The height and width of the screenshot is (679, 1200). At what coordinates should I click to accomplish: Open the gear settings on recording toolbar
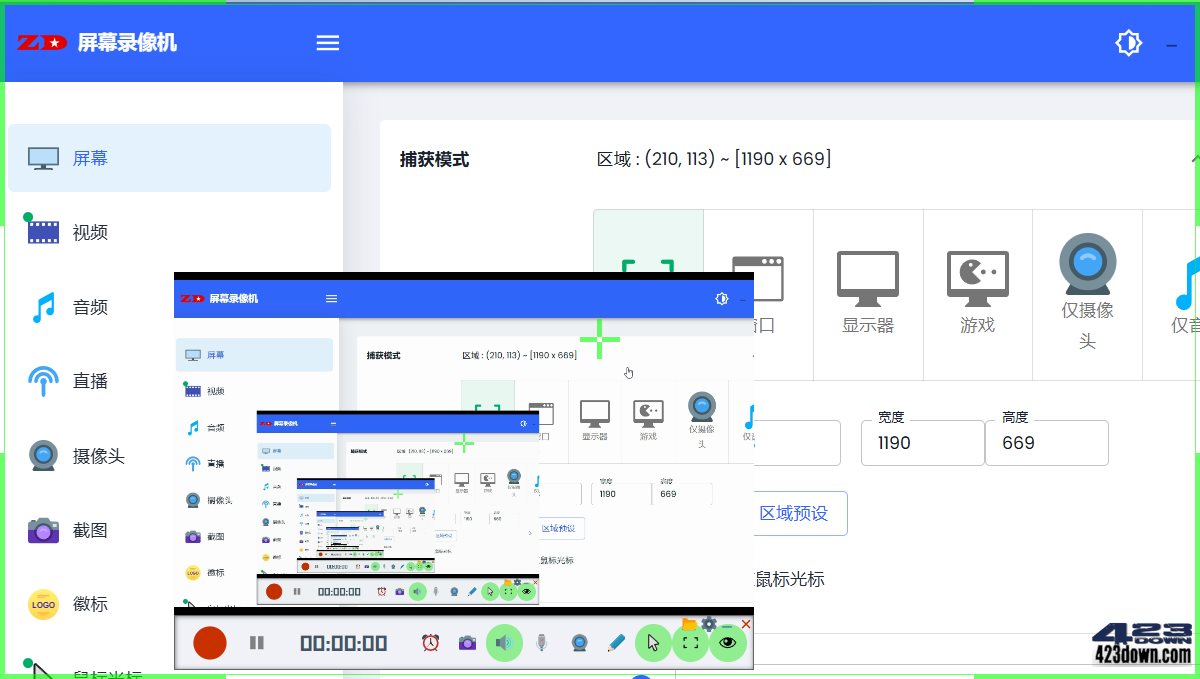(709, 623)
